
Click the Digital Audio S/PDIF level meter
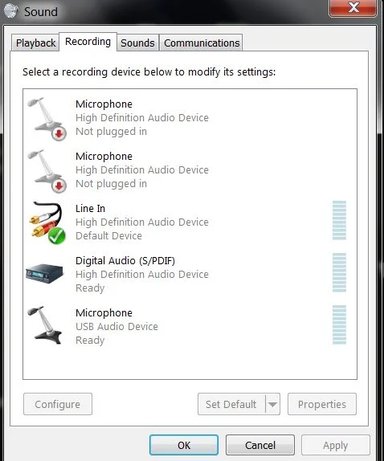click(339, 273)
